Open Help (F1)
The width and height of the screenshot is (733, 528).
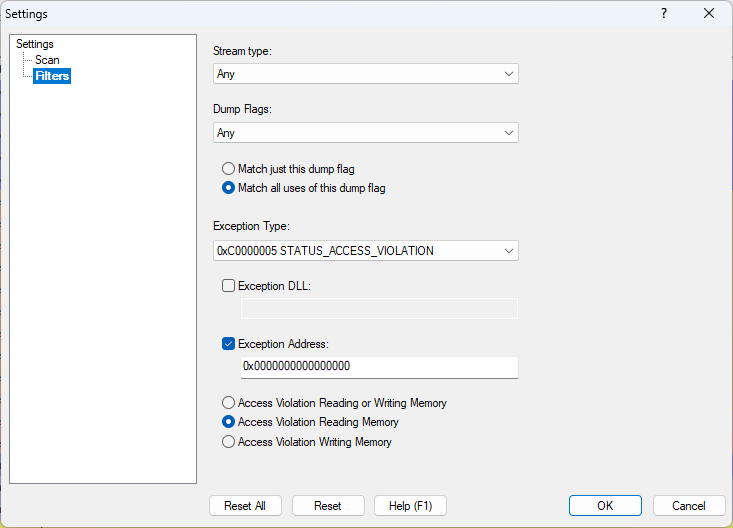410,506
